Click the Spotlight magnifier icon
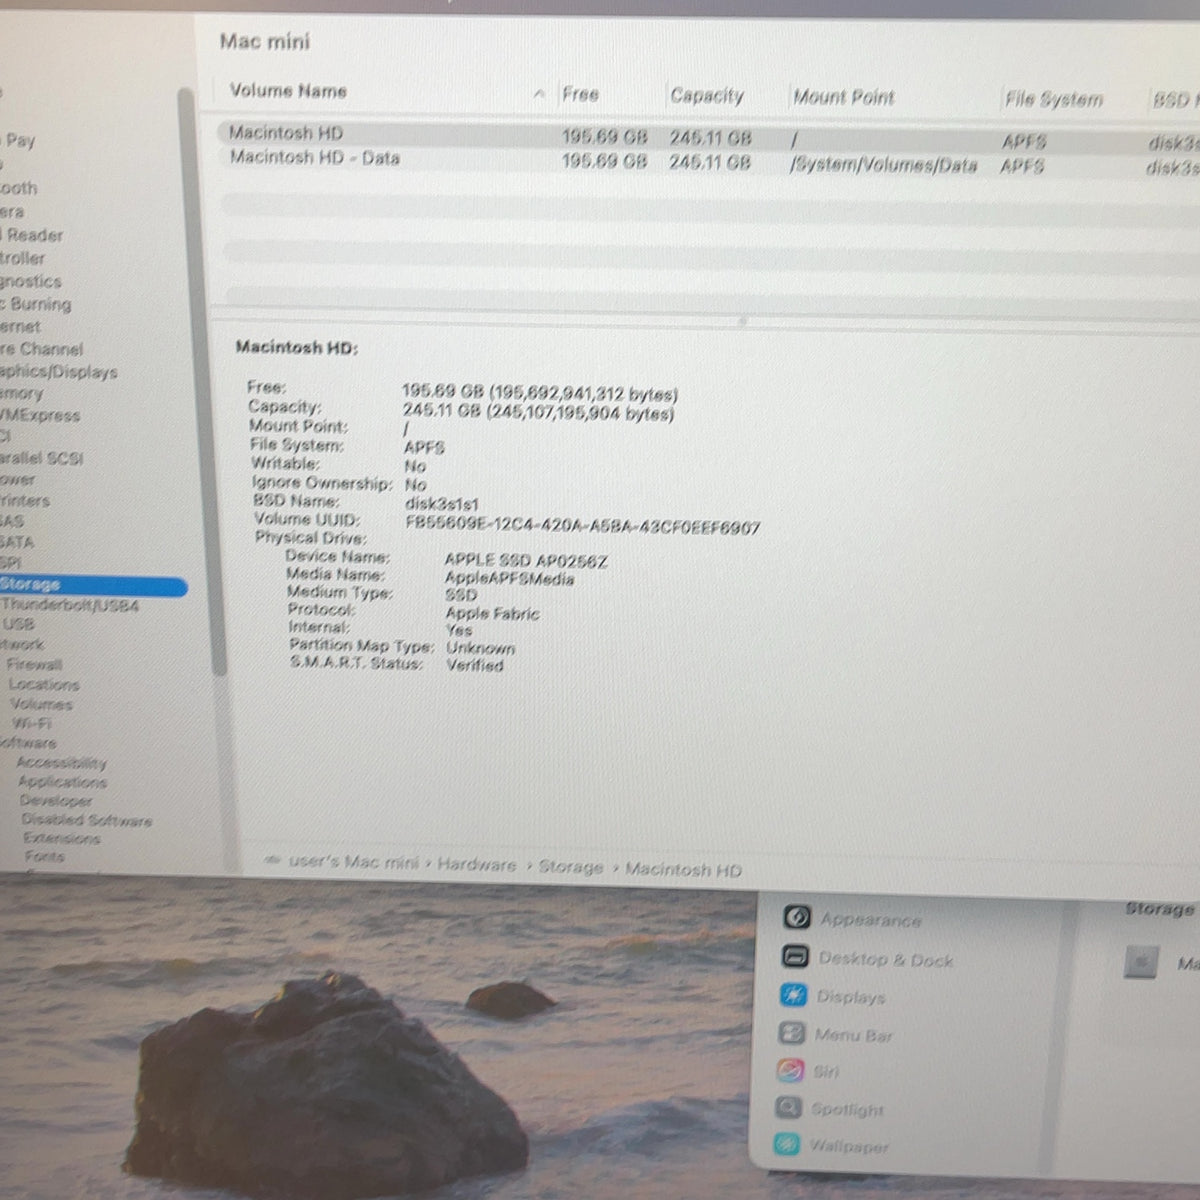 pos(789,1108)
